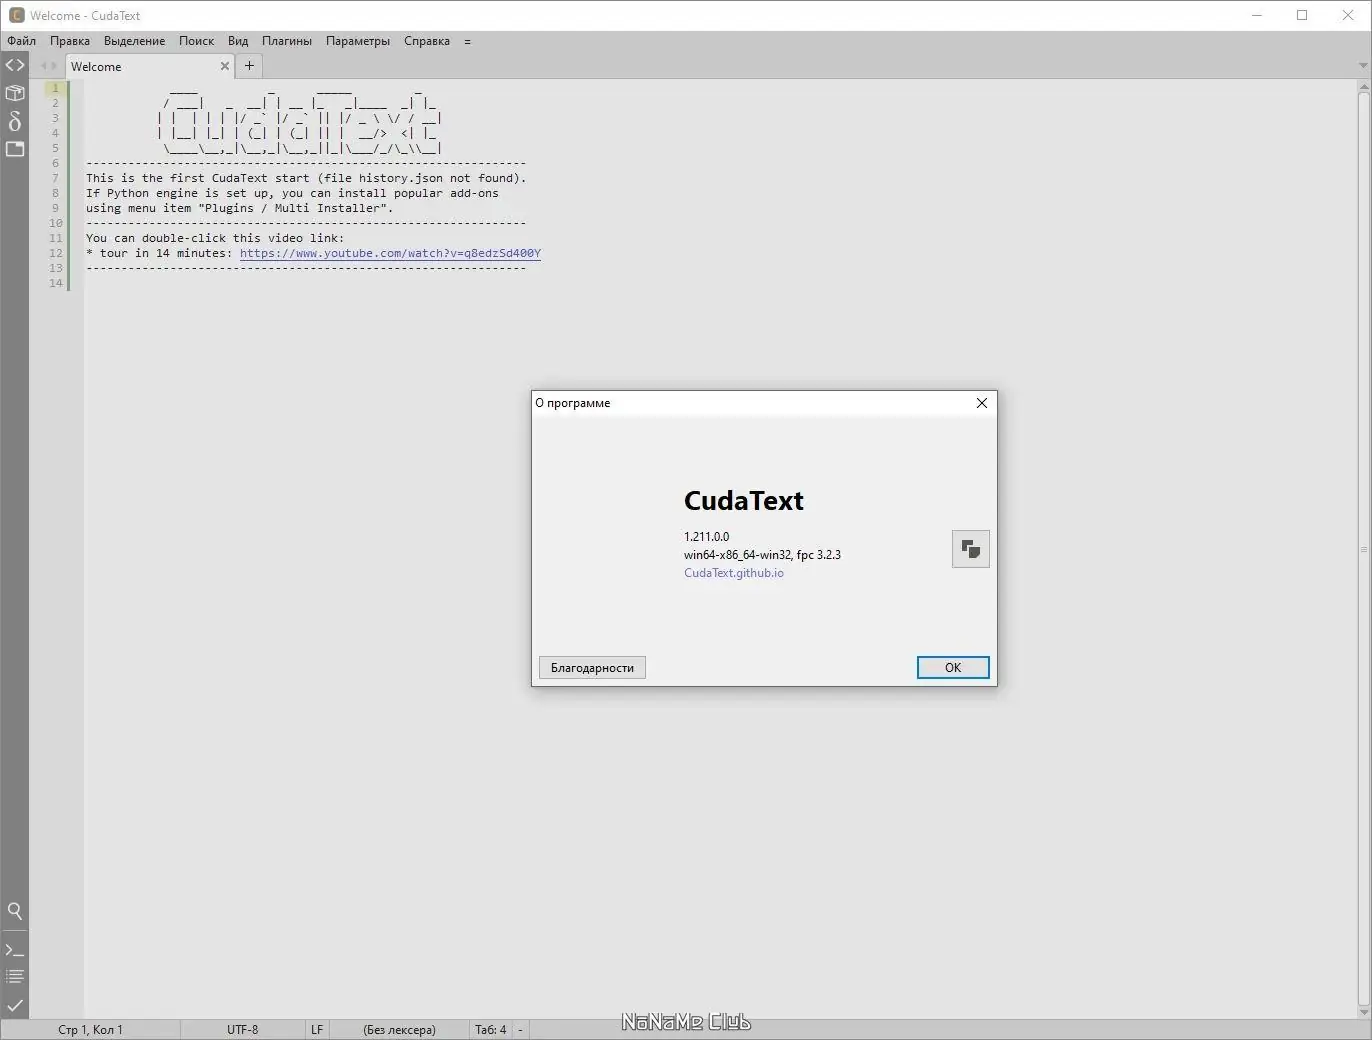The width and height of the screenshot is (1372, 1040).
Task: Open the Плагины menu
Action: coord(287,41)
